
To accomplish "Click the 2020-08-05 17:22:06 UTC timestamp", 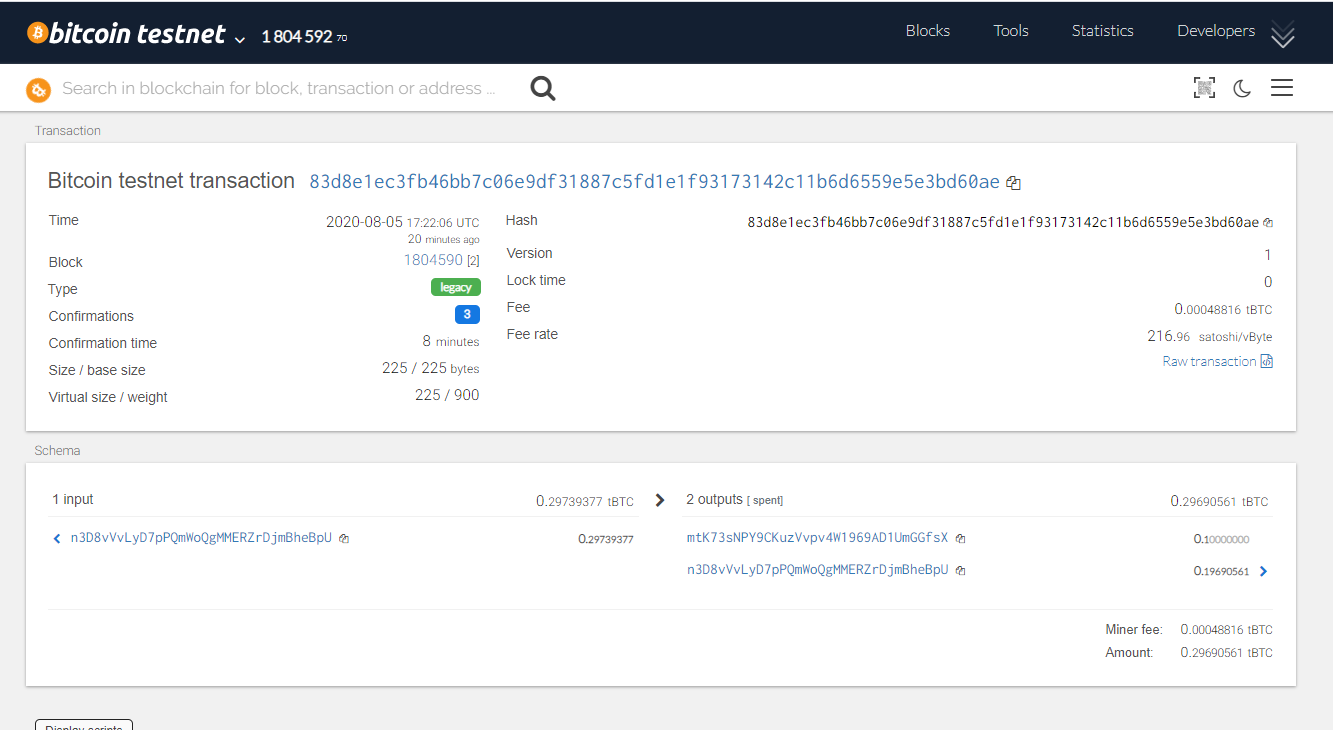I will coord(402,222).
